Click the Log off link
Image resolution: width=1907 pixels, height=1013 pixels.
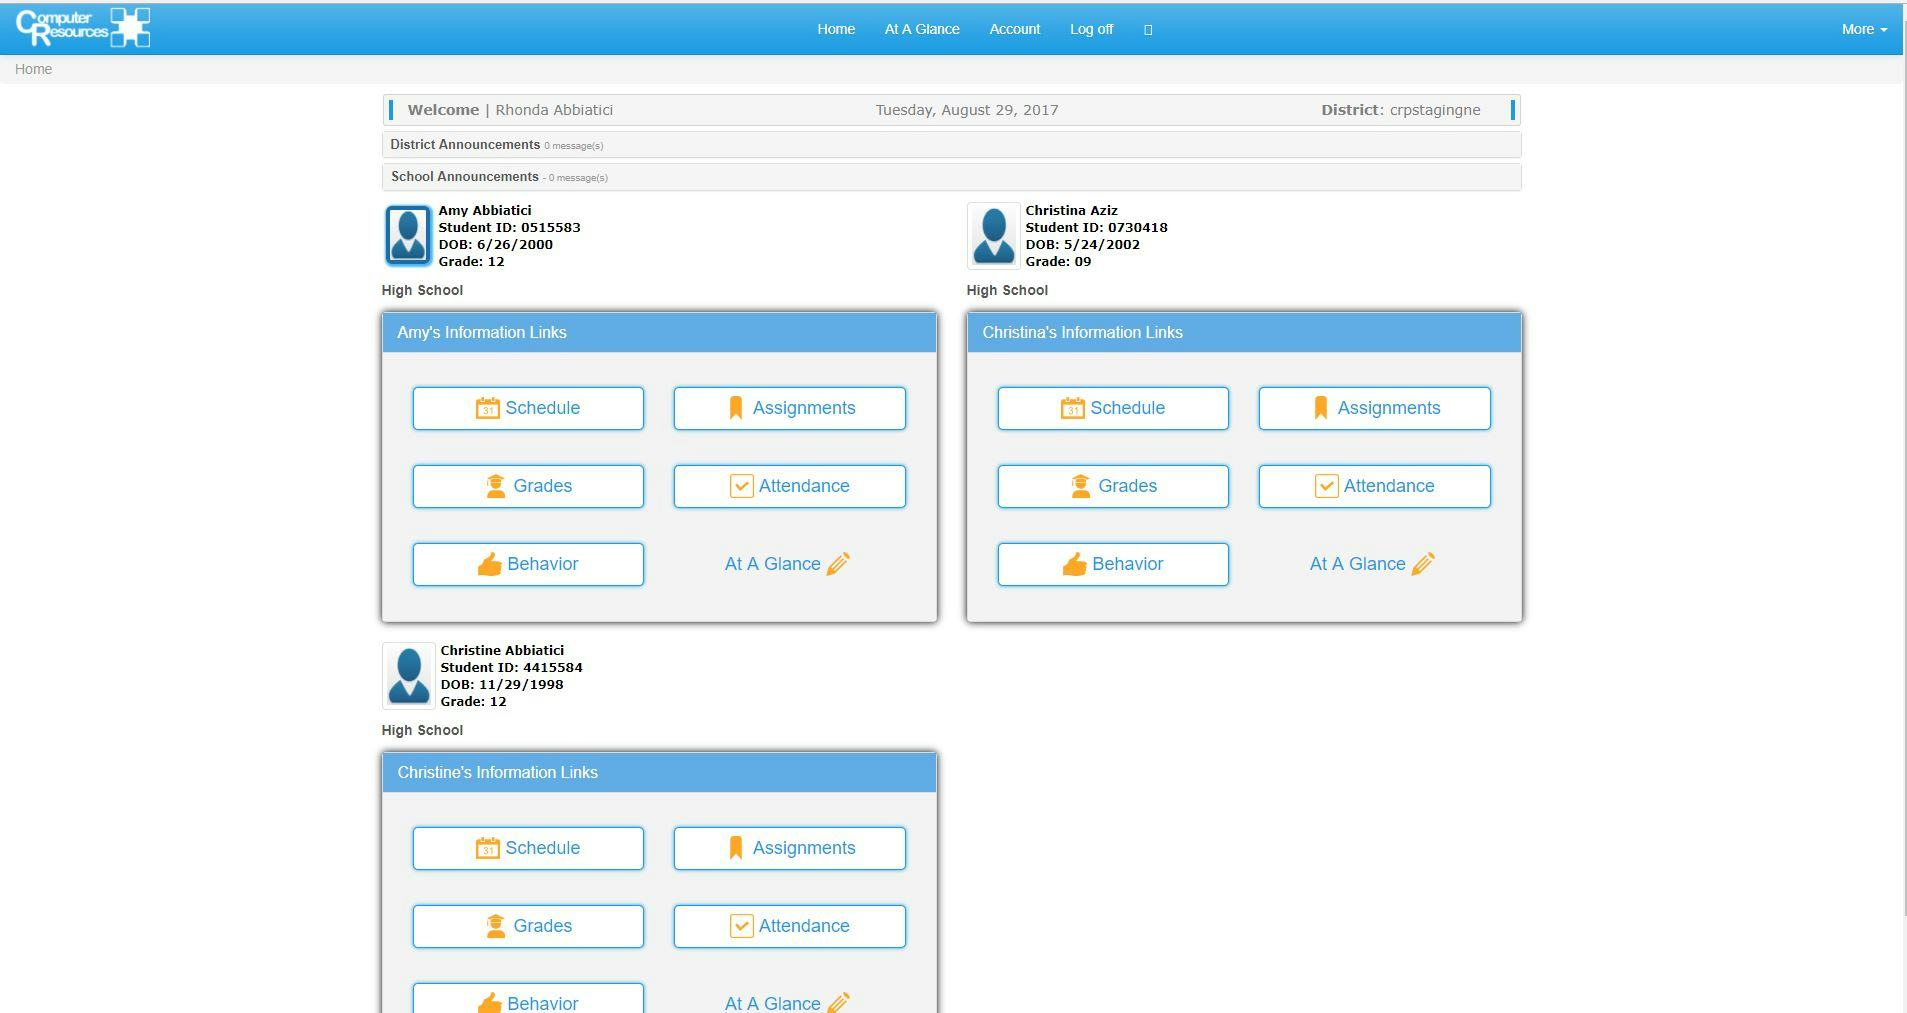coord(1090,29)
